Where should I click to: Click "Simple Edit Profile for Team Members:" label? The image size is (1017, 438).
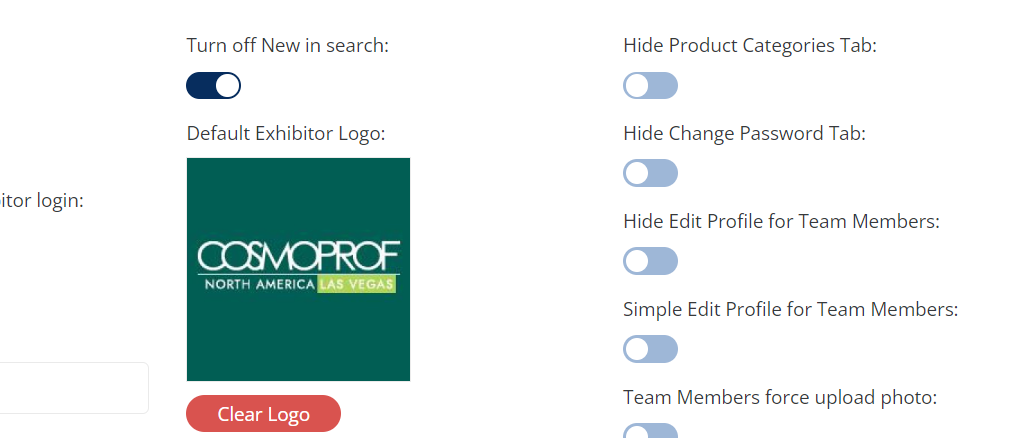pos(790,309)
